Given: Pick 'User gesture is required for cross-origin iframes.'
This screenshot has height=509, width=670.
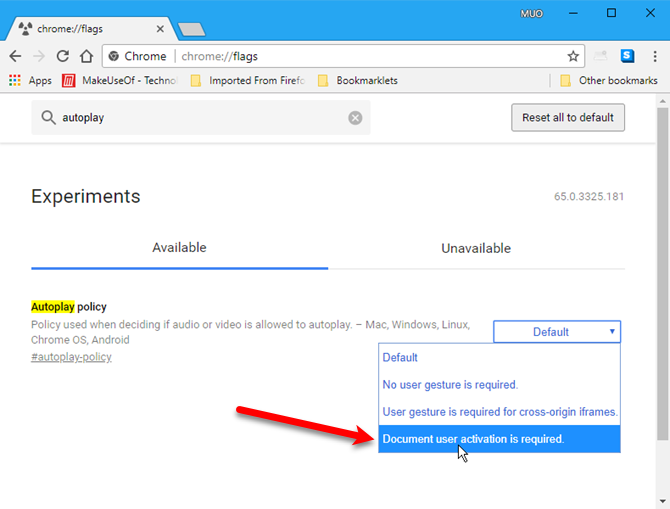Looking at the screenshot, I should coord(499,412).
